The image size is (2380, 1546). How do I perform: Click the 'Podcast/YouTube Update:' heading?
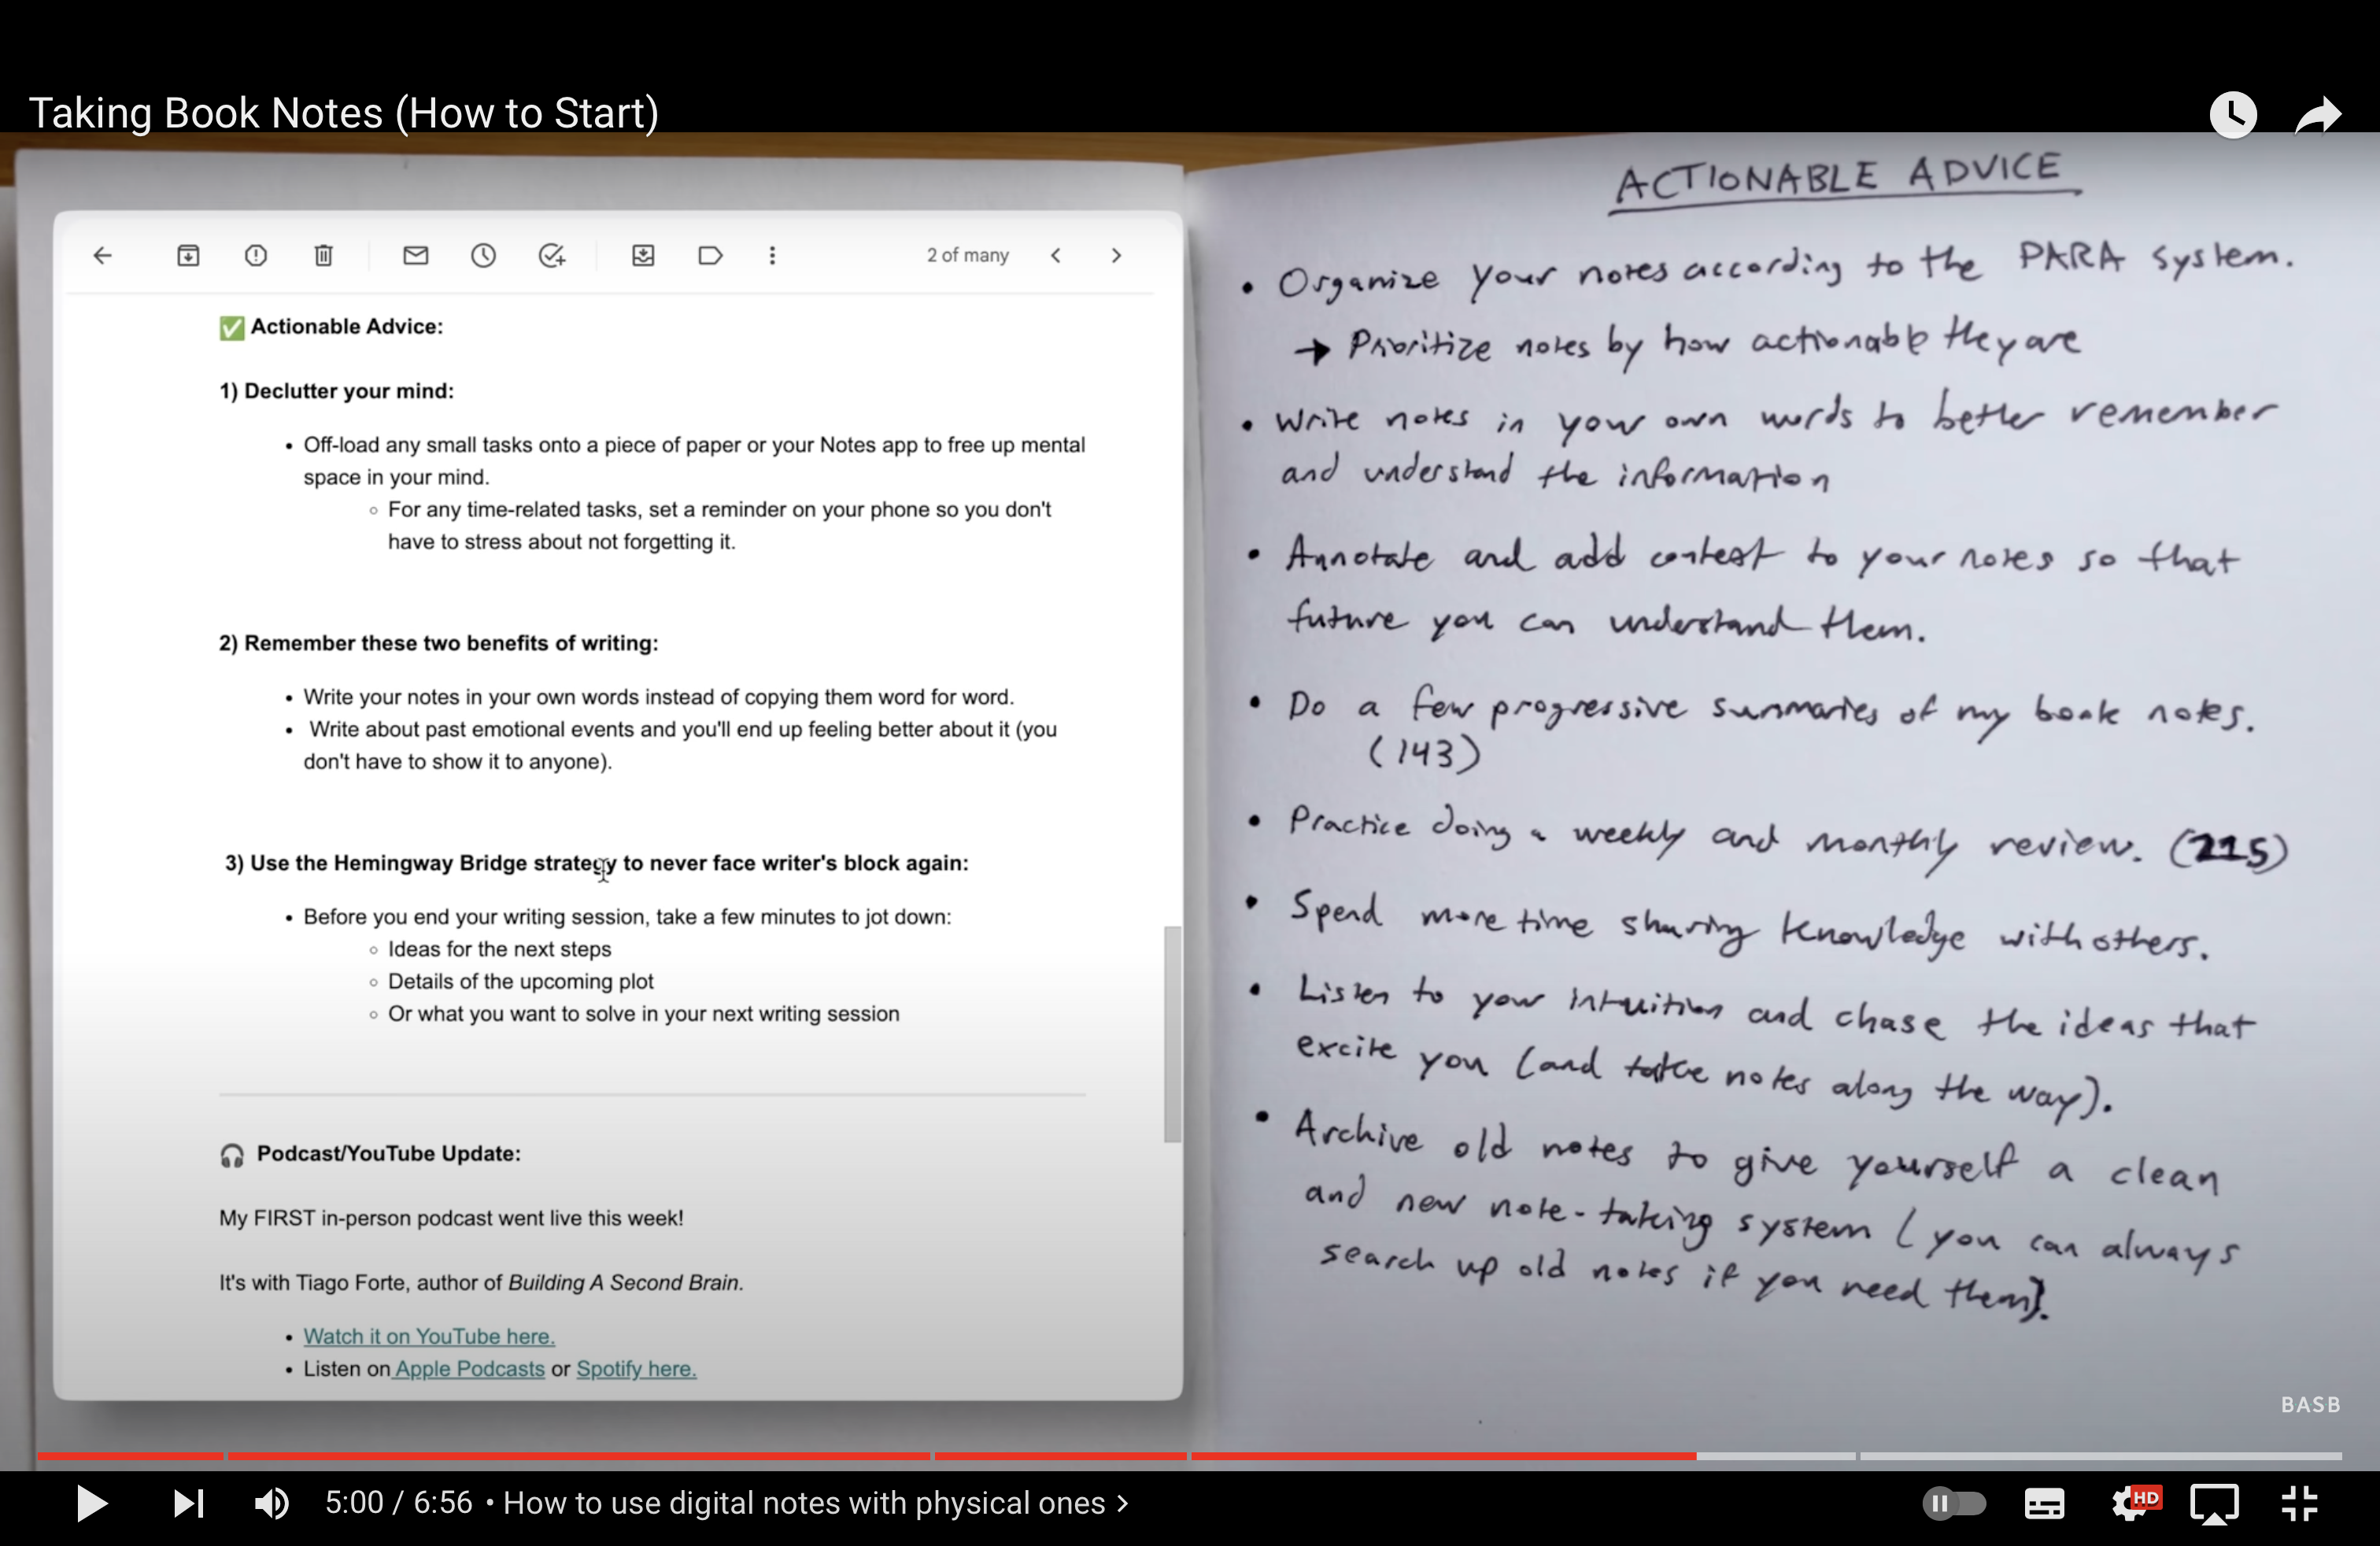coord(388,1153)
